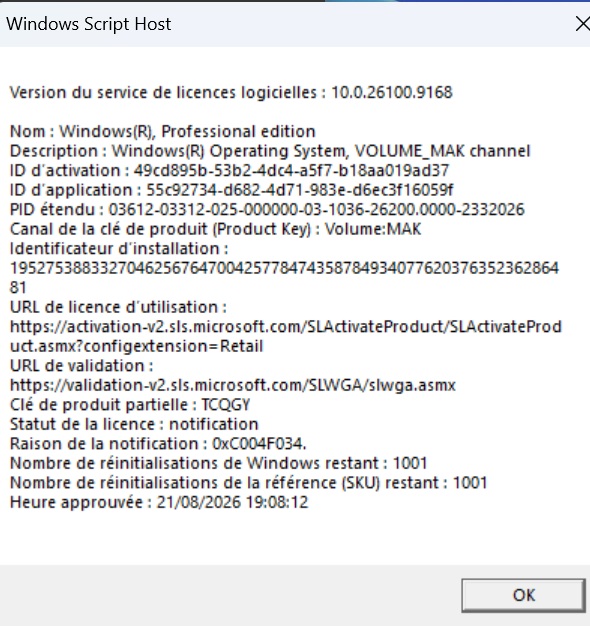Click the ID d'application value 55c92734-d682
Image resolution: width=590 pixels, height=626 pixels.
[300, 190]
